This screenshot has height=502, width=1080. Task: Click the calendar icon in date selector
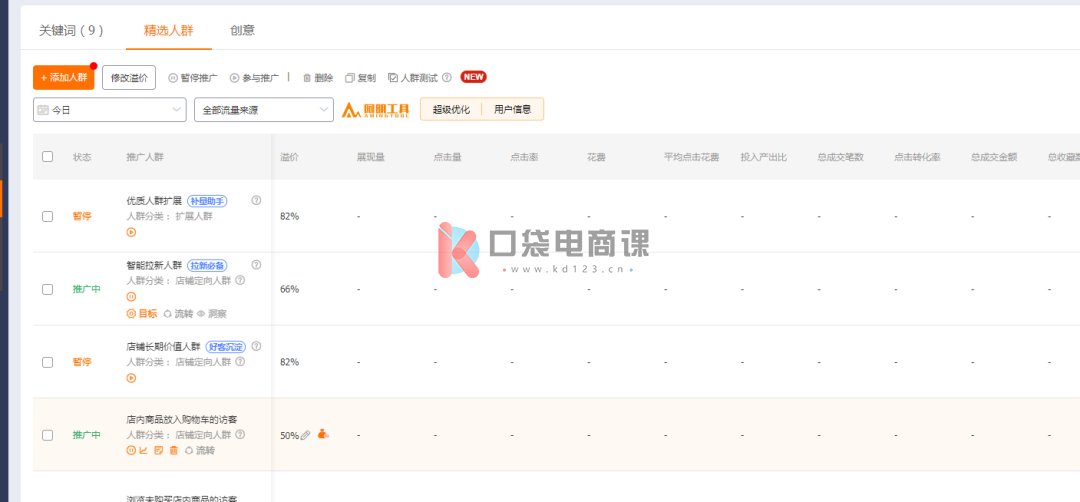pos(43,110)
